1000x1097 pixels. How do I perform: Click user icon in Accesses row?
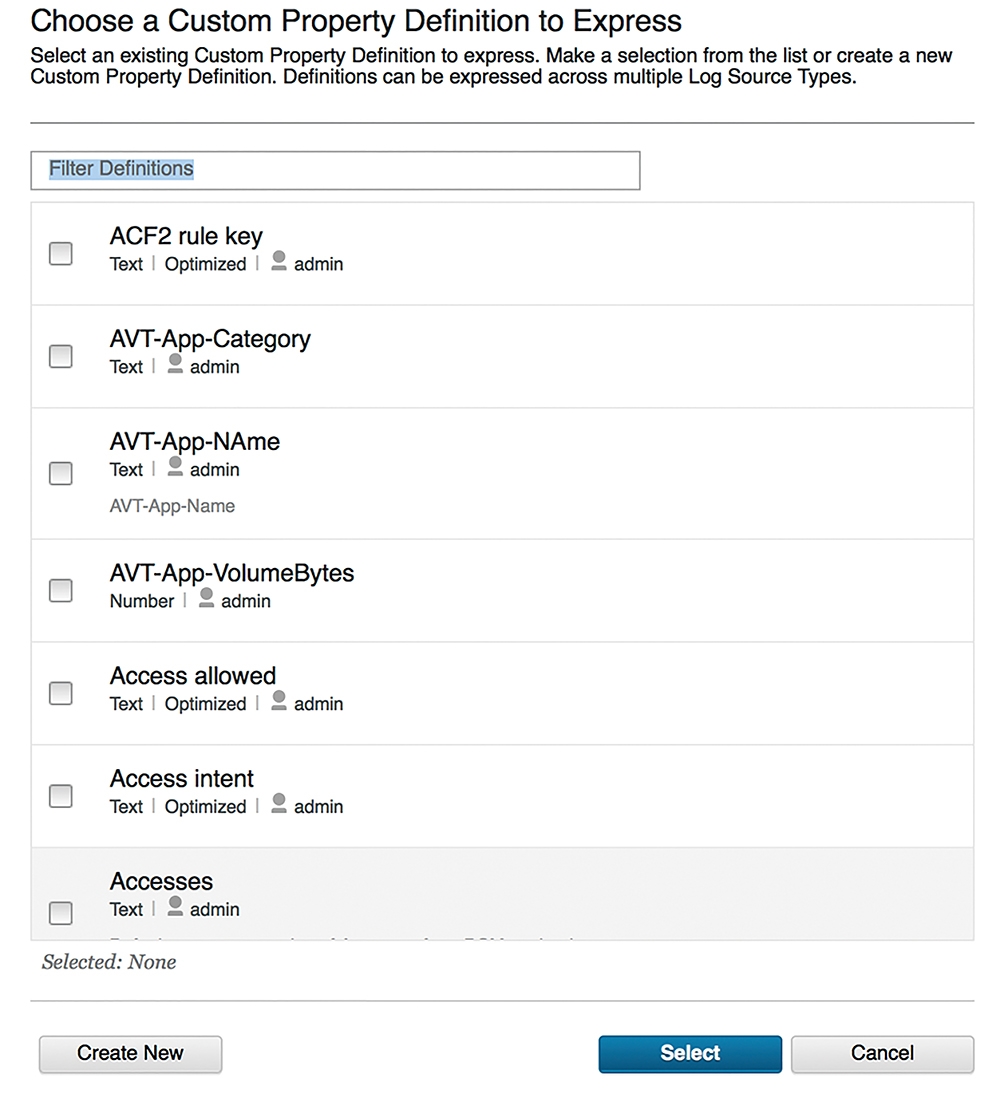tap(175, 907)
